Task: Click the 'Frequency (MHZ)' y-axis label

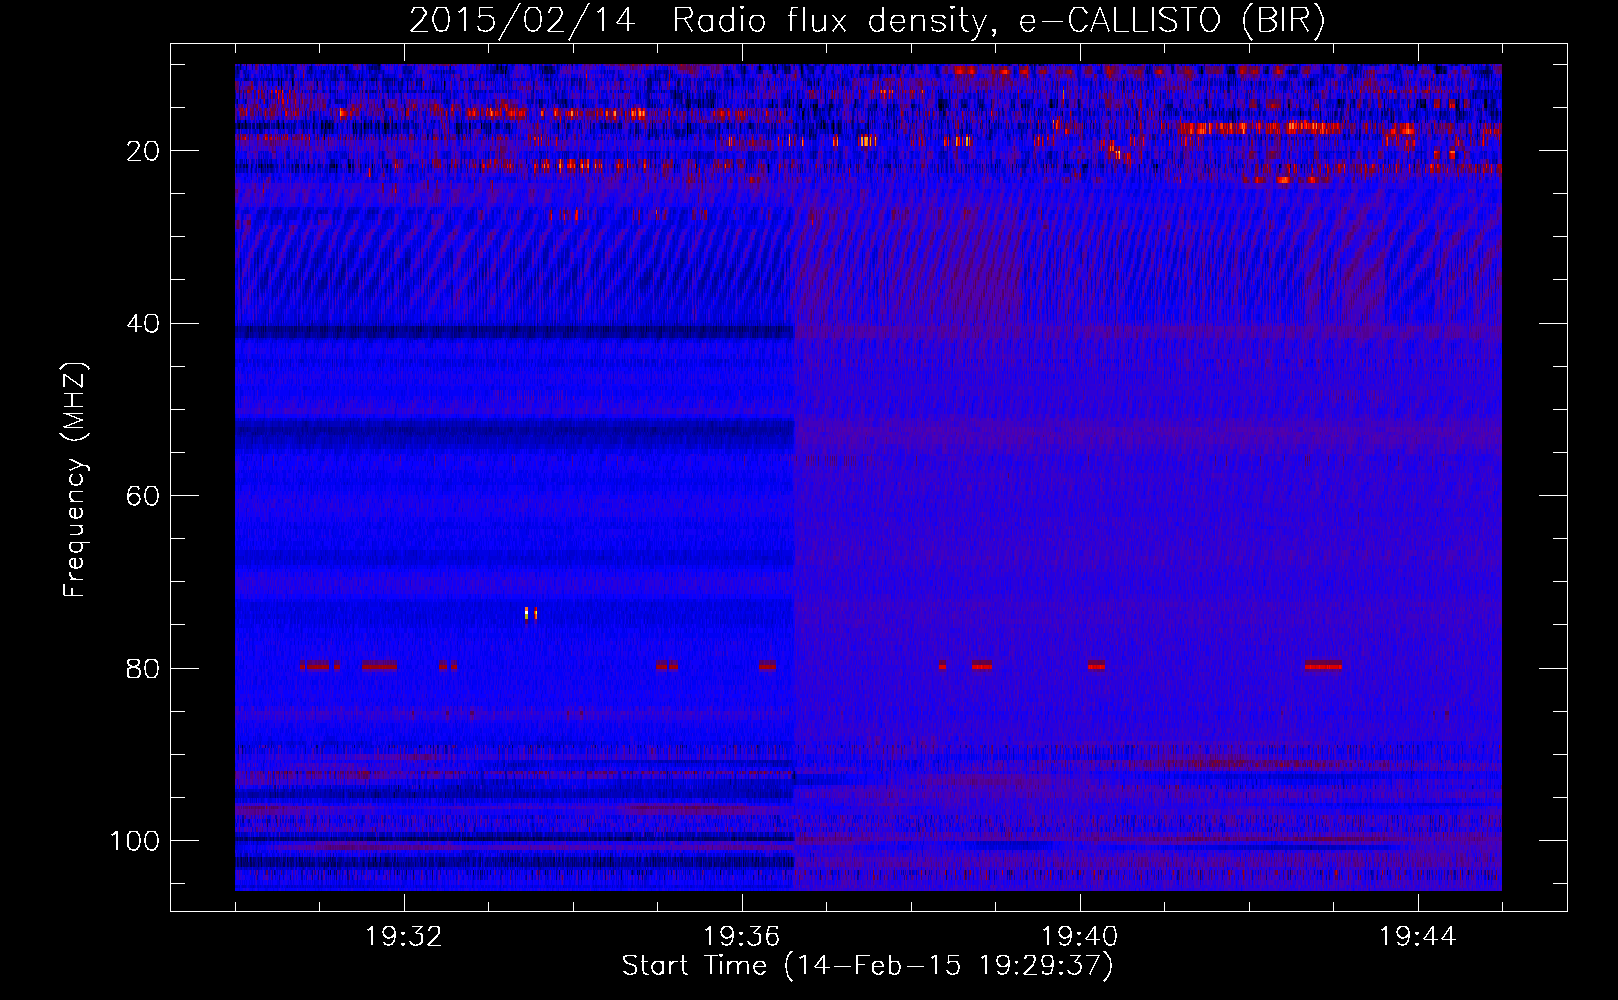Action: (75, 480)
